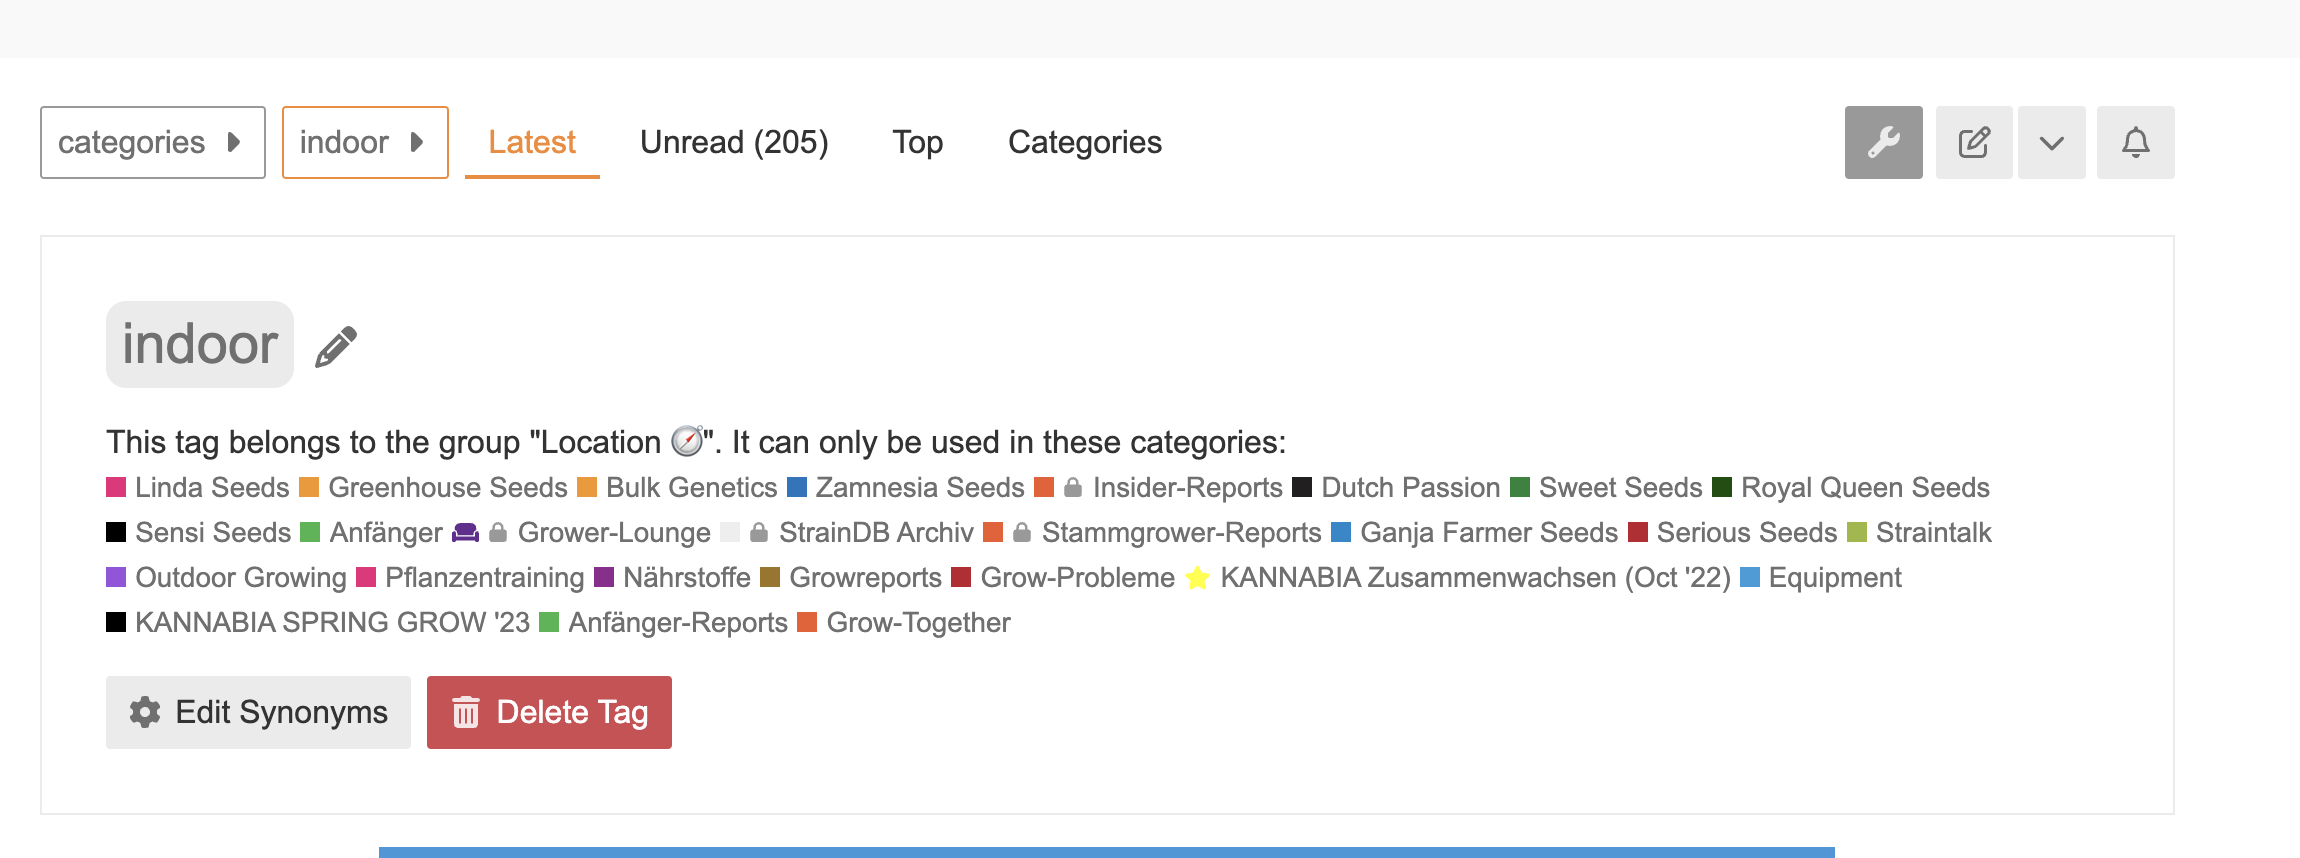
Task: Expand the chevron menu next to compose
Action: pyautogui.click(x=2051, y=142)
